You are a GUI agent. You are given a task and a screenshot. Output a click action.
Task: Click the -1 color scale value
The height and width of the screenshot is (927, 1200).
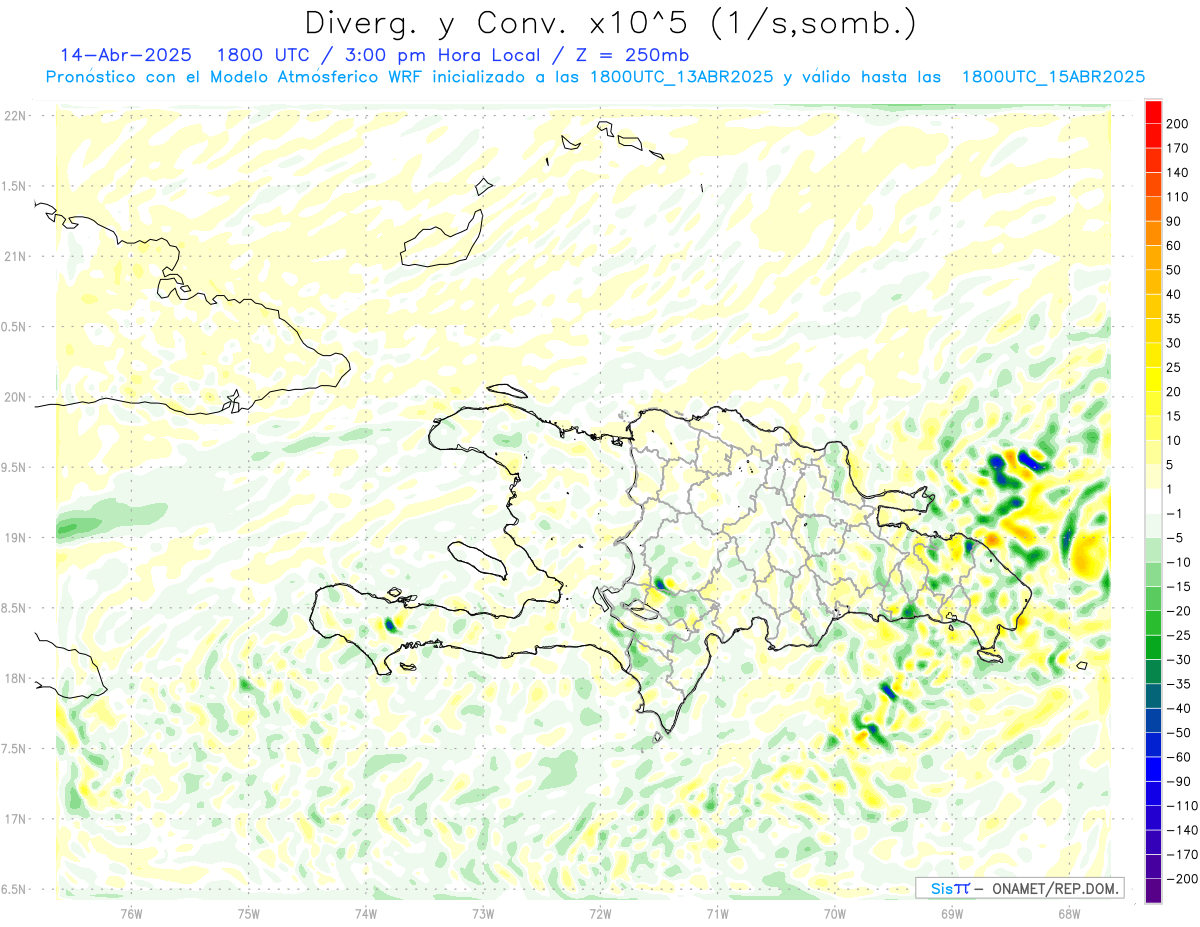[x=1175, y=514]
